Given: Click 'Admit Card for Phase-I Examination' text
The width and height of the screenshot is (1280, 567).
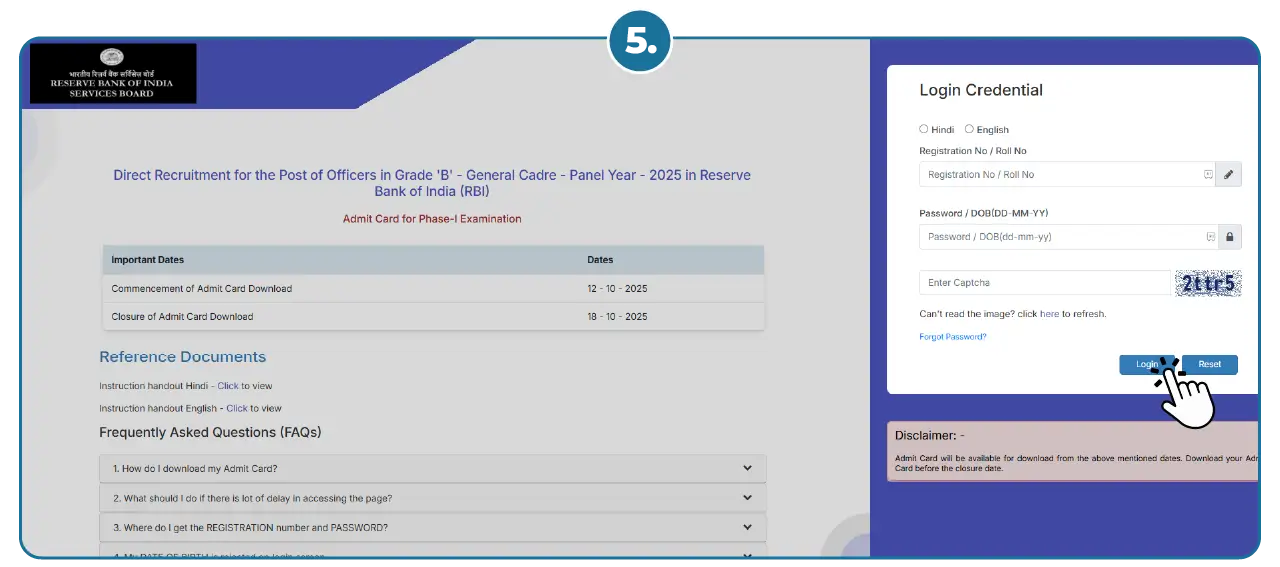Looking at the screenshot, I should [x=432, y=219].
